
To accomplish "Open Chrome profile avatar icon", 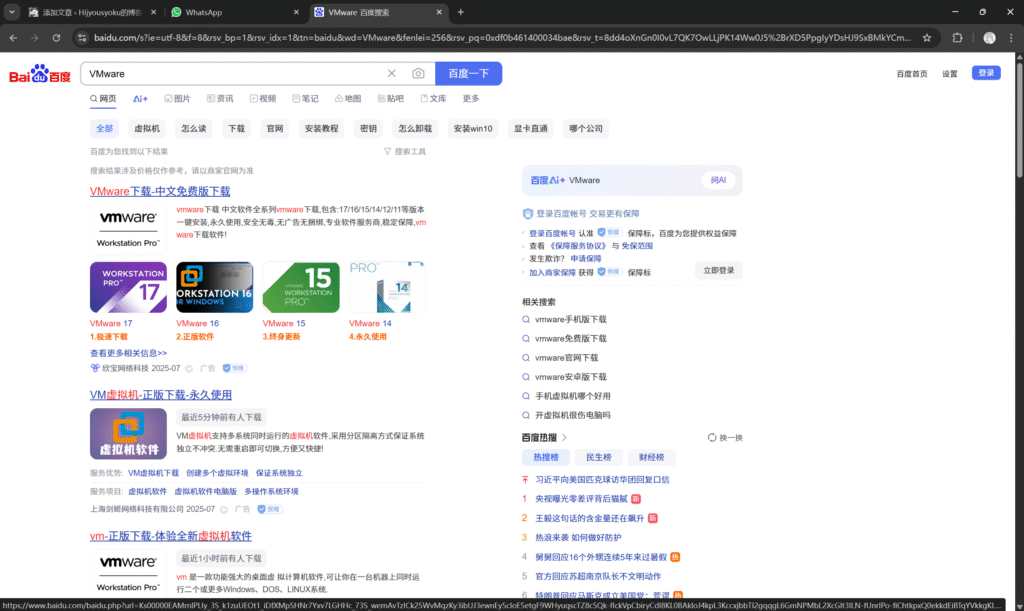I will tap(989, 38).
